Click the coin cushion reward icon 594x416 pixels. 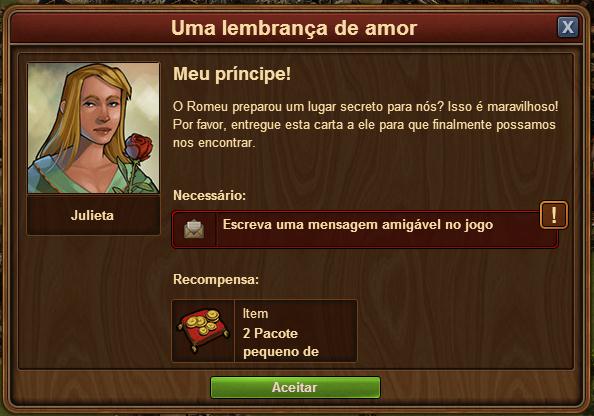click(203, 330)
